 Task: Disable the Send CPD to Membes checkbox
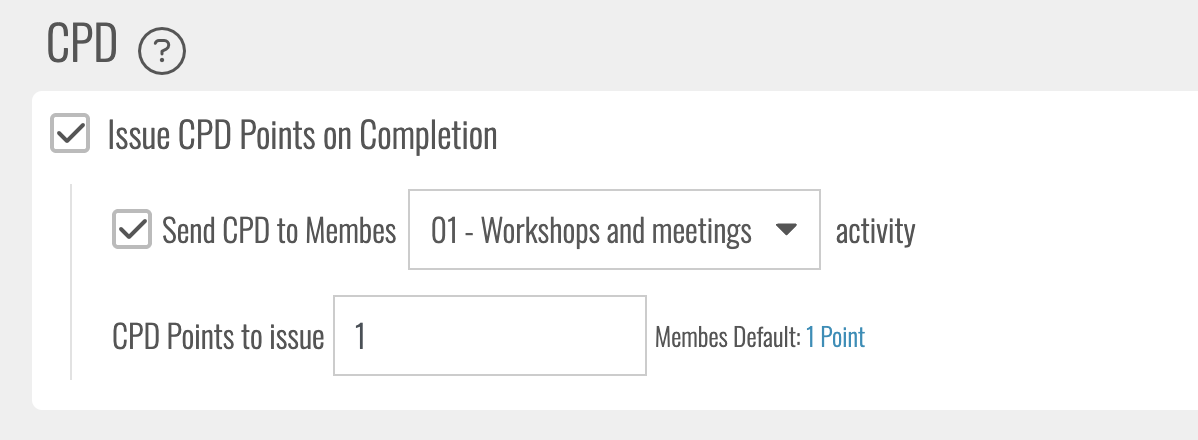coord(131,230)
